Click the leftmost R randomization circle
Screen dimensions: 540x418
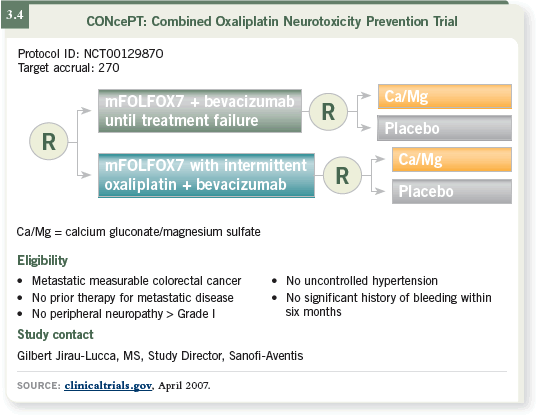pos(49,141)
